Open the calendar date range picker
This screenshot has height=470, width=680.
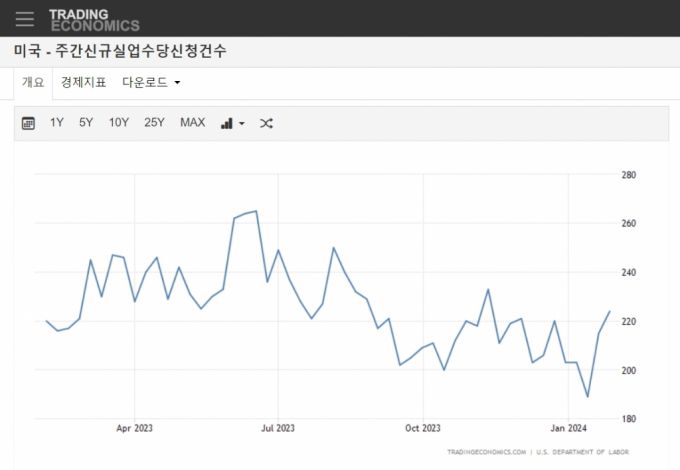tap(28, 123)
